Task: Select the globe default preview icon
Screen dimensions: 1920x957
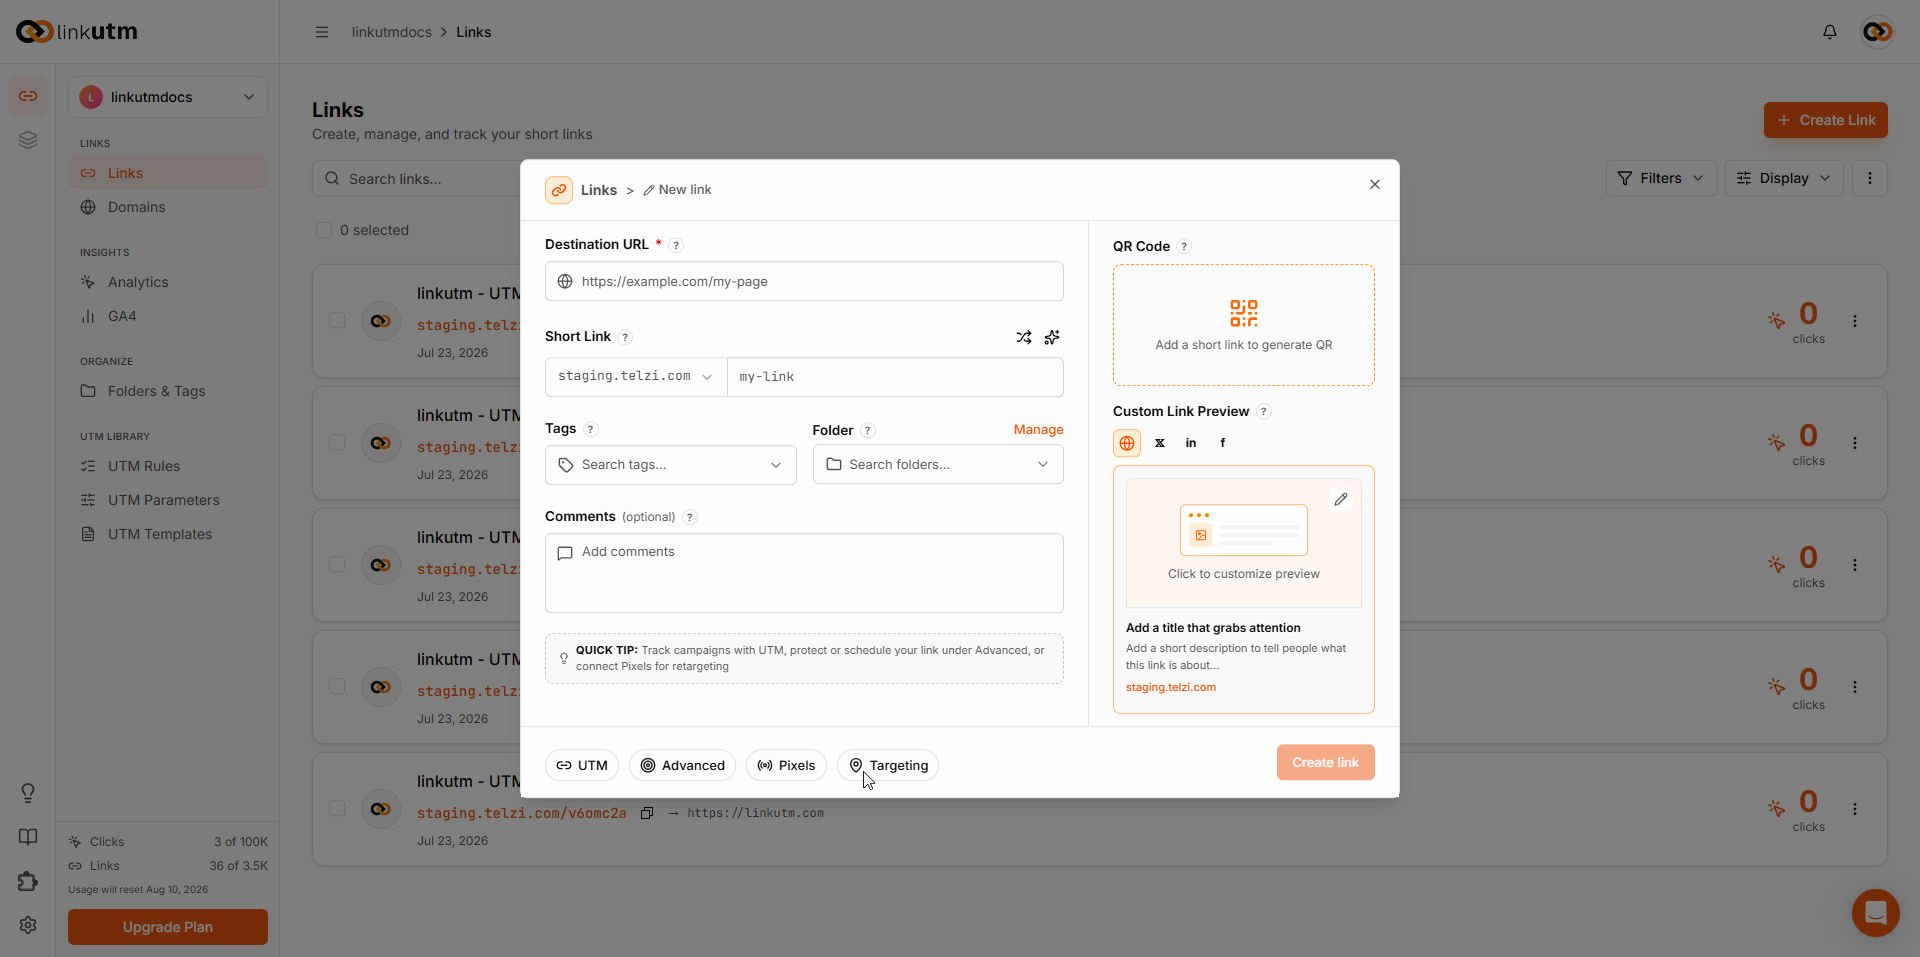Action: (1127, 443)
